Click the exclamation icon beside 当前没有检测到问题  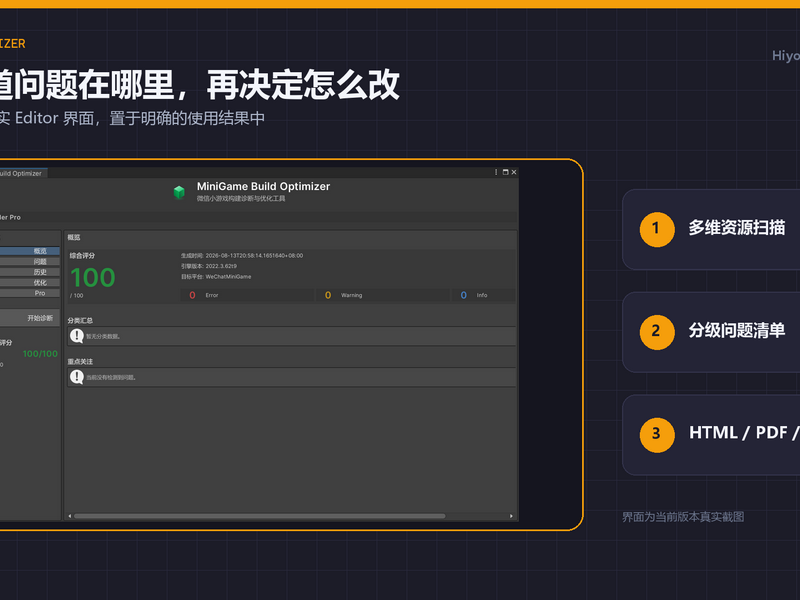(x=77, y=377)
